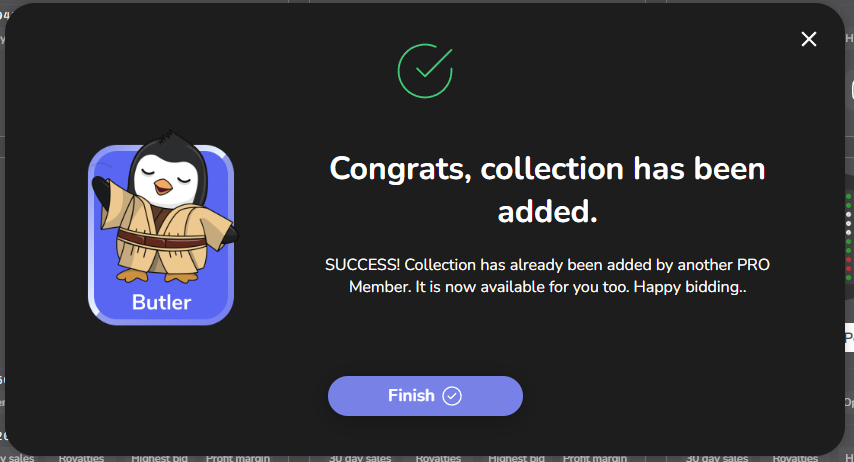This screenshot has width=854, height=462.
Task: Click the "PRO" word in success message
Action: [753, 265]
